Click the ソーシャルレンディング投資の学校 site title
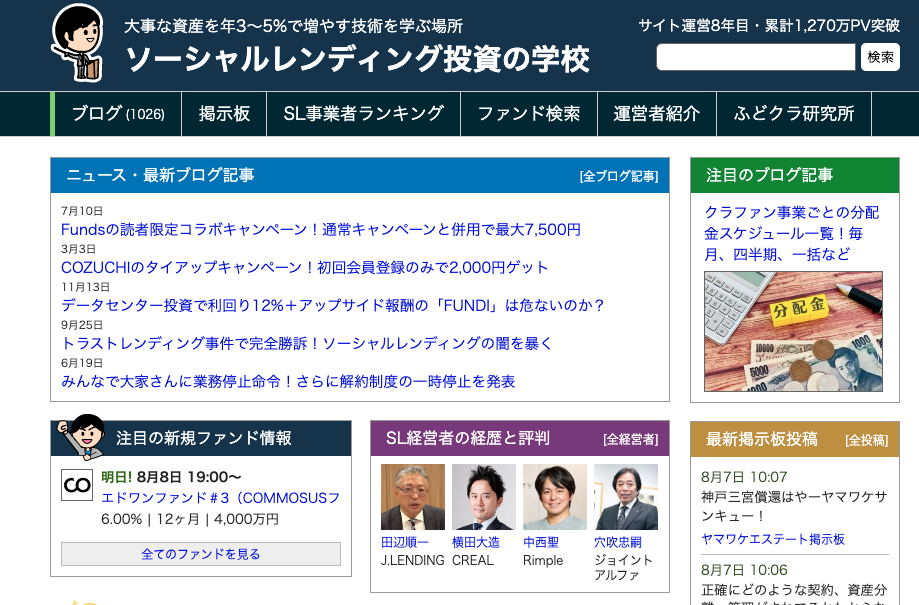This screenshot has height=605, width=919. (x=358, y=59)
